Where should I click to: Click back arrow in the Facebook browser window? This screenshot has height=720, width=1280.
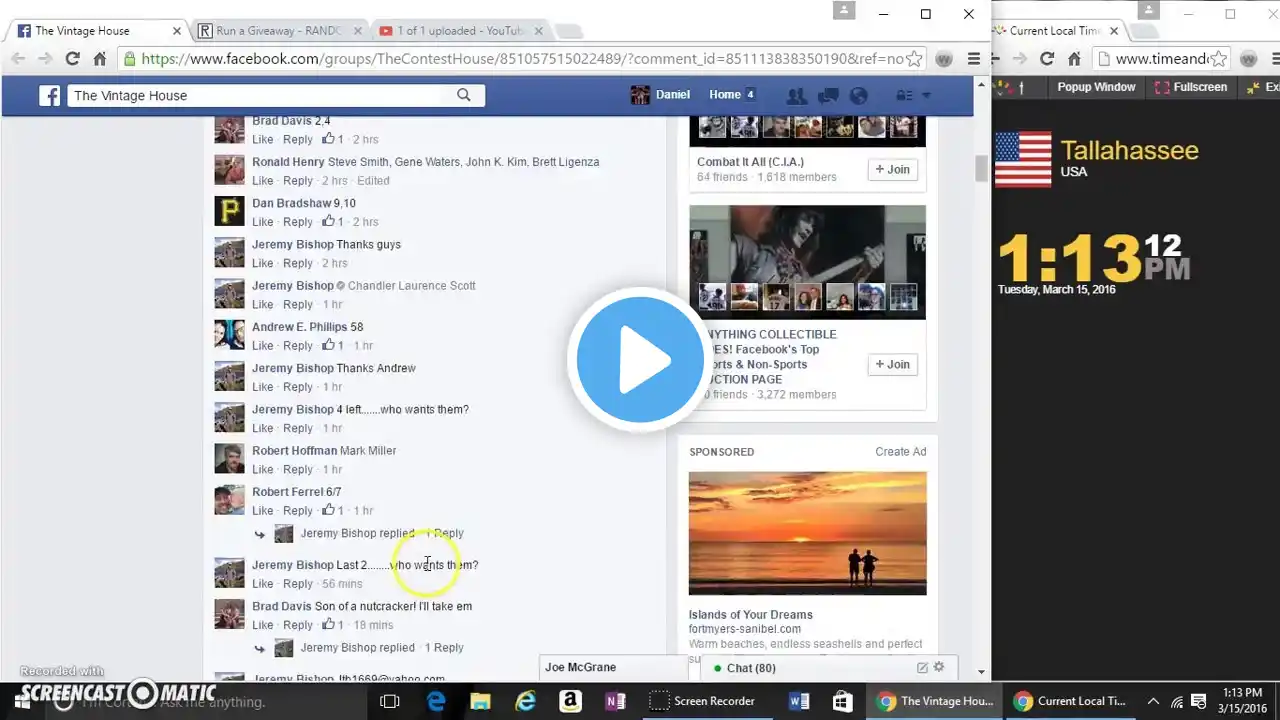[x=17, y=59]
